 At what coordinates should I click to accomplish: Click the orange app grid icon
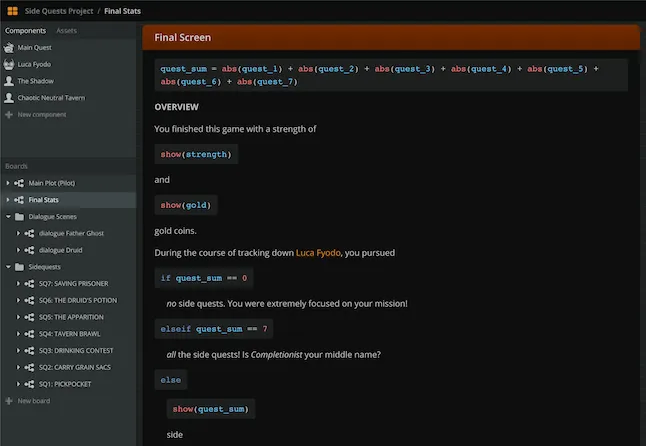pyautogui.click(x=12, y=11)
